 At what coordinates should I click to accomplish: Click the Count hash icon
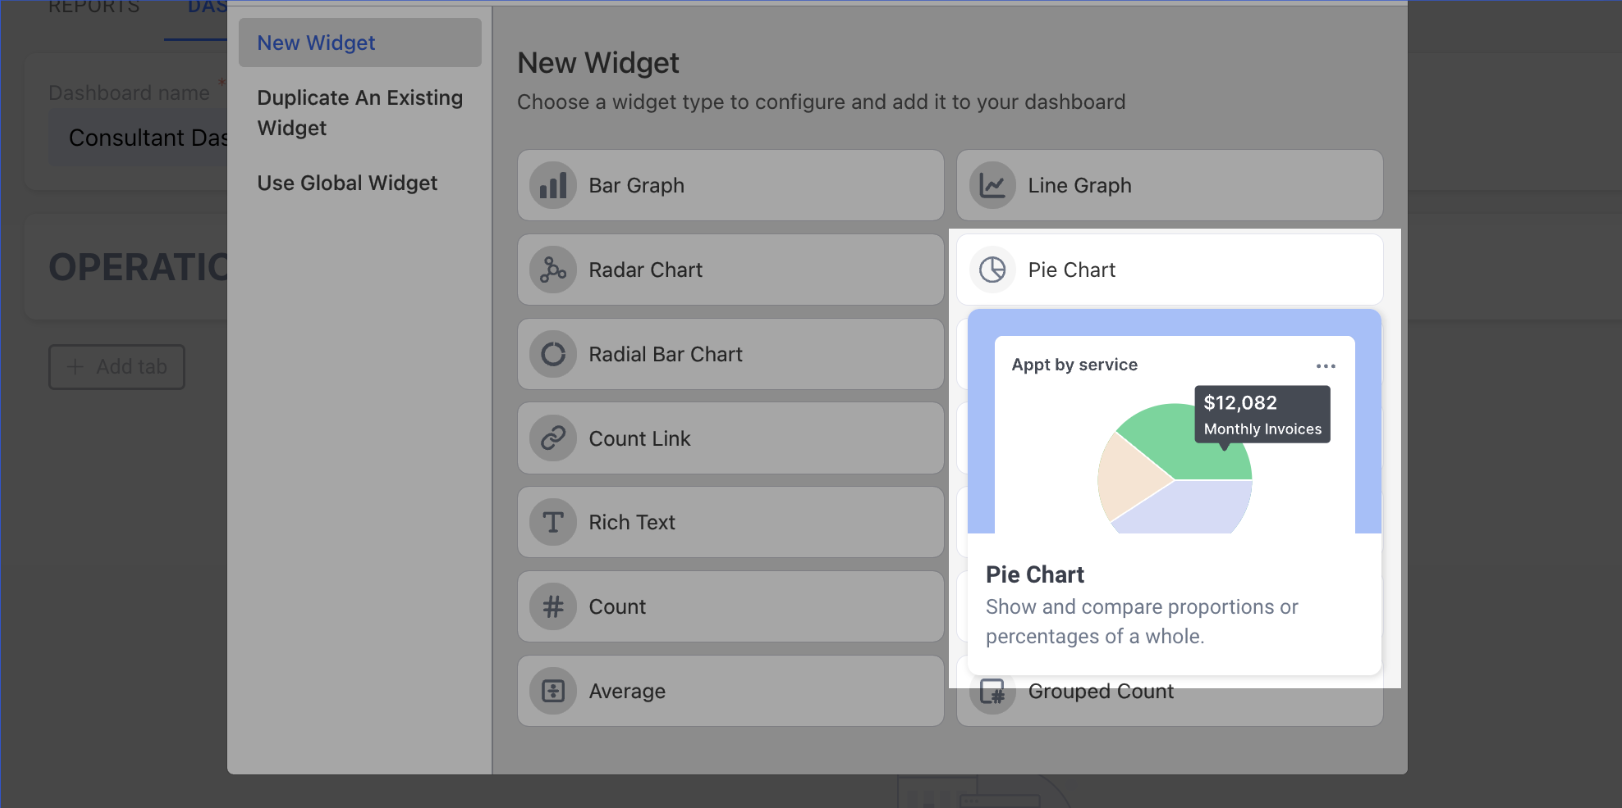click(553, 607)
